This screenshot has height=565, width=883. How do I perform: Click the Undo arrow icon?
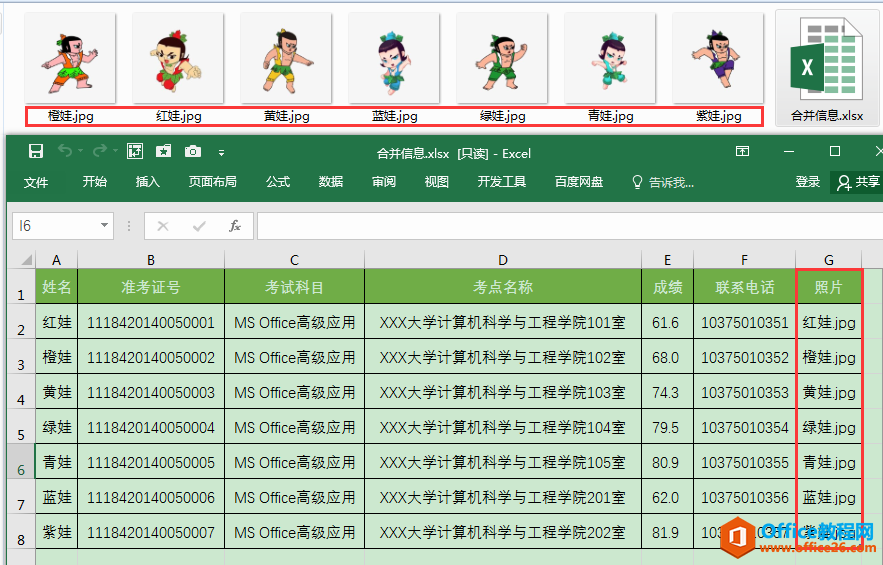point(65,151)
